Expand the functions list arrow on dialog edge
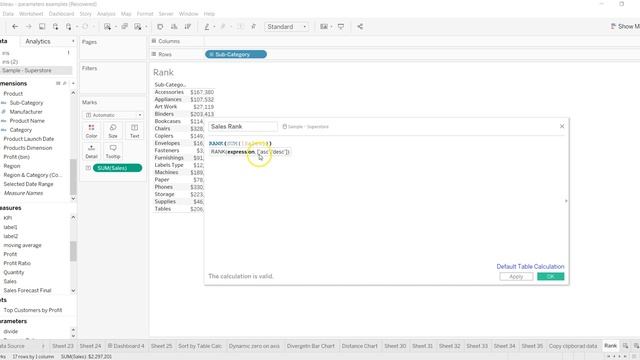 pos(566,201)
